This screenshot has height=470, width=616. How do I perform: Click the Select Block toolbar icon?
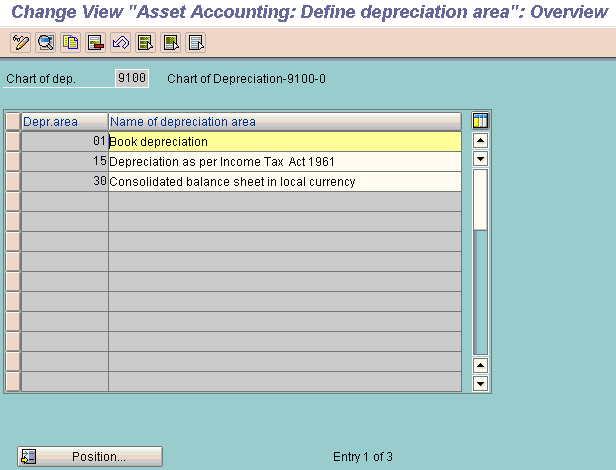170,42
